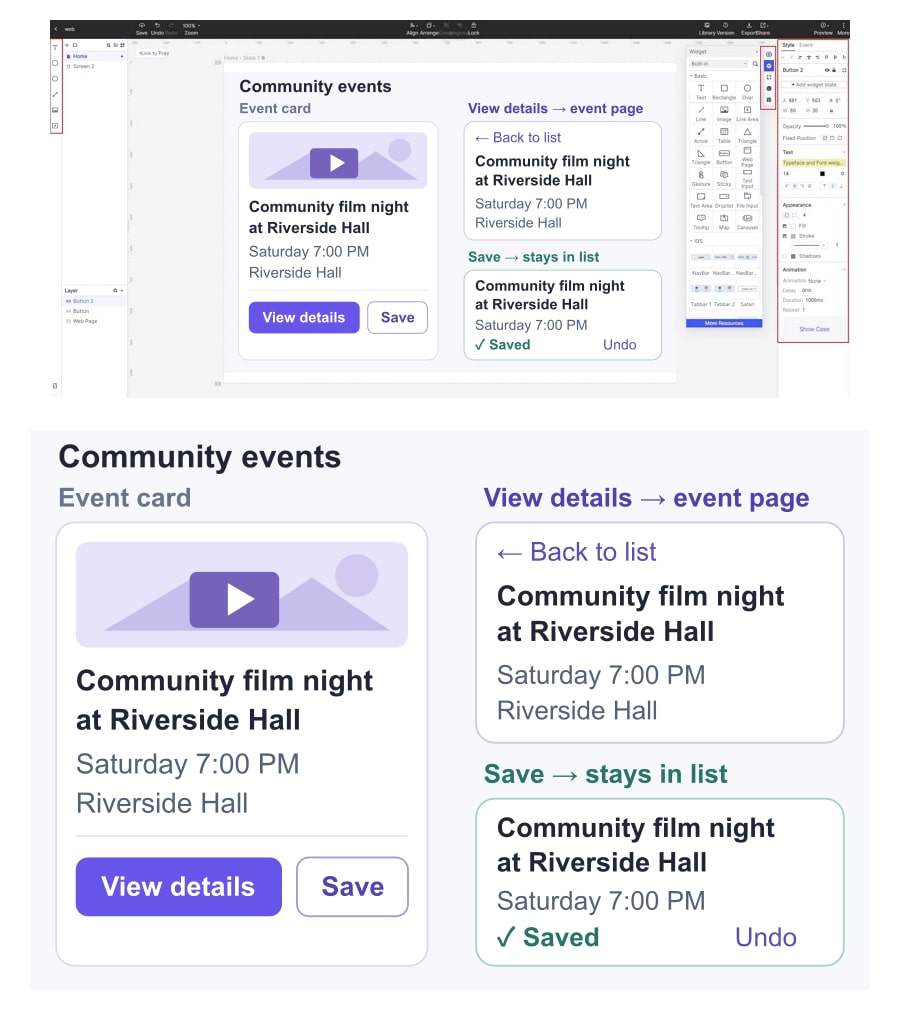Viewport: 900px width, 1020px height.
Task: Select the Oval tool in the left quick toolbar
Action: point(55,79)
